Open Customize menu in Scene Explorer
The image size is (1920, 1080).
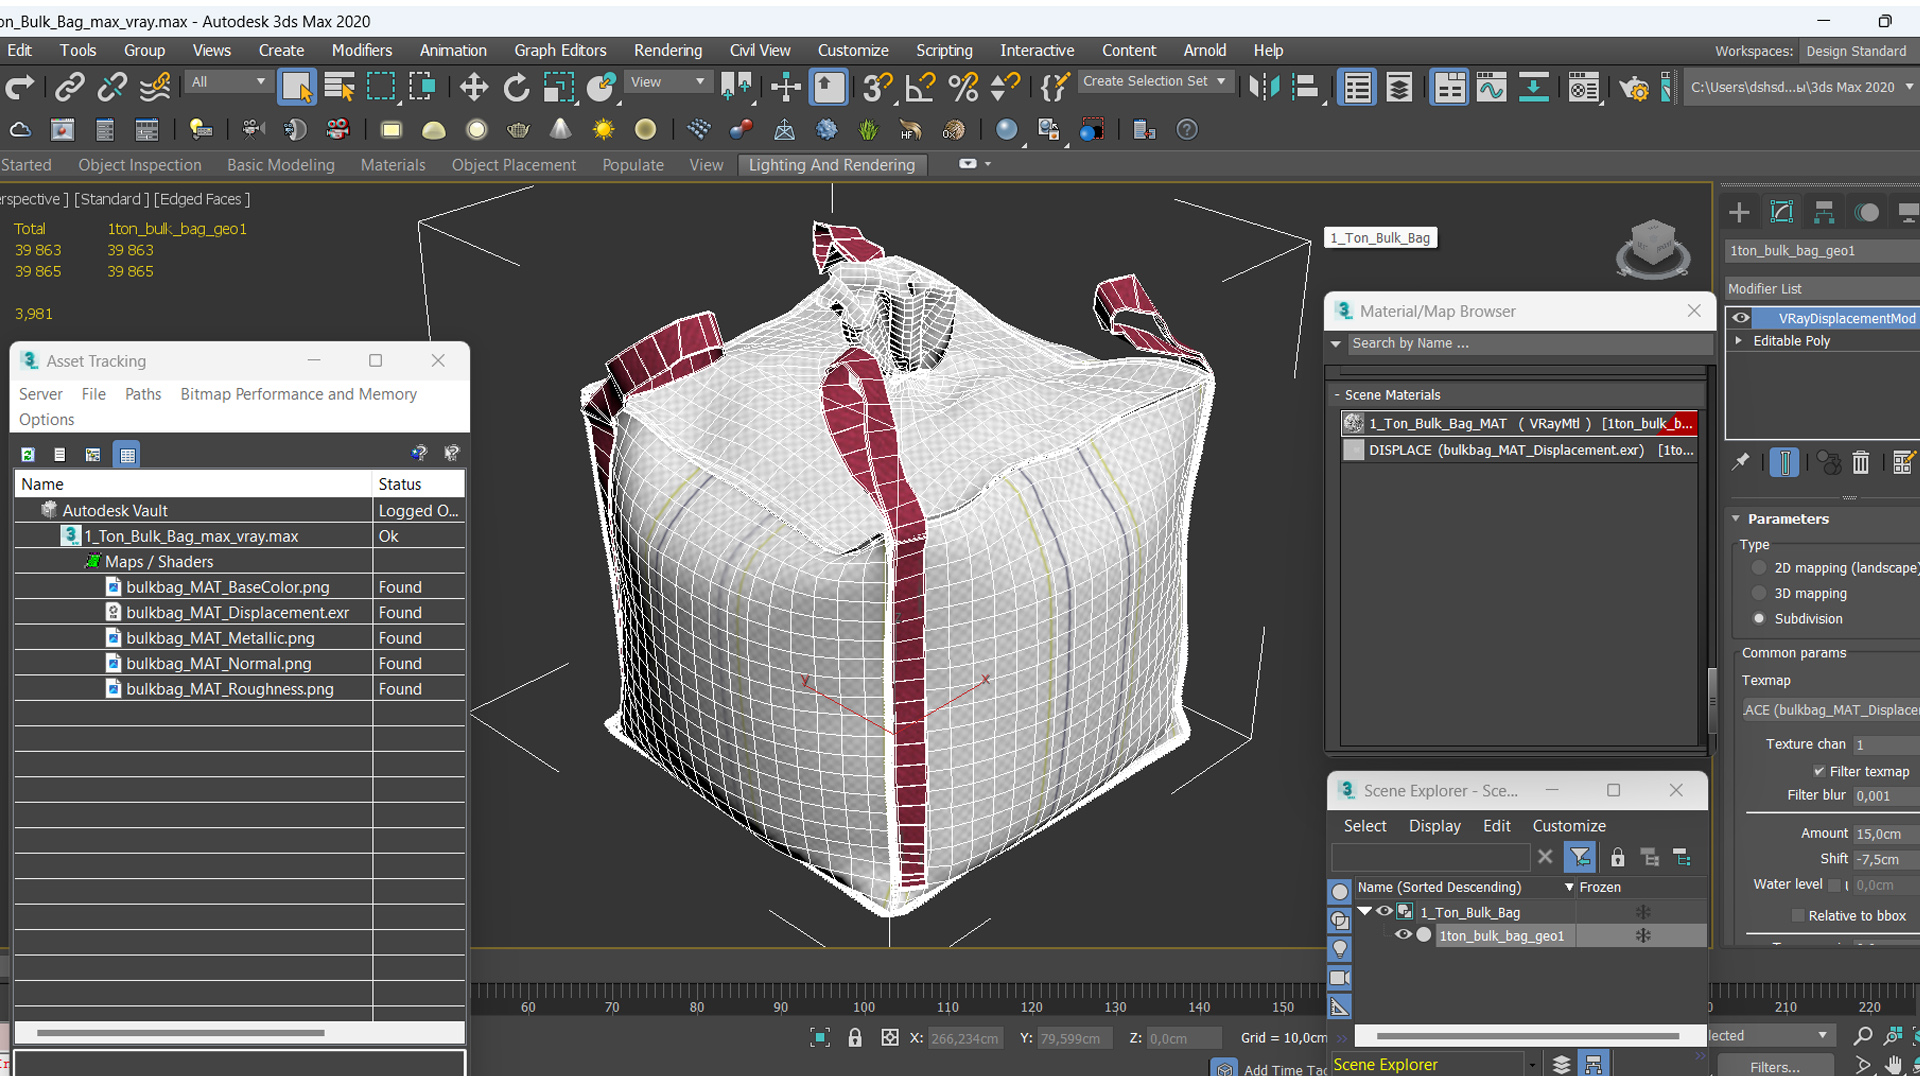tap(1569, 826)
